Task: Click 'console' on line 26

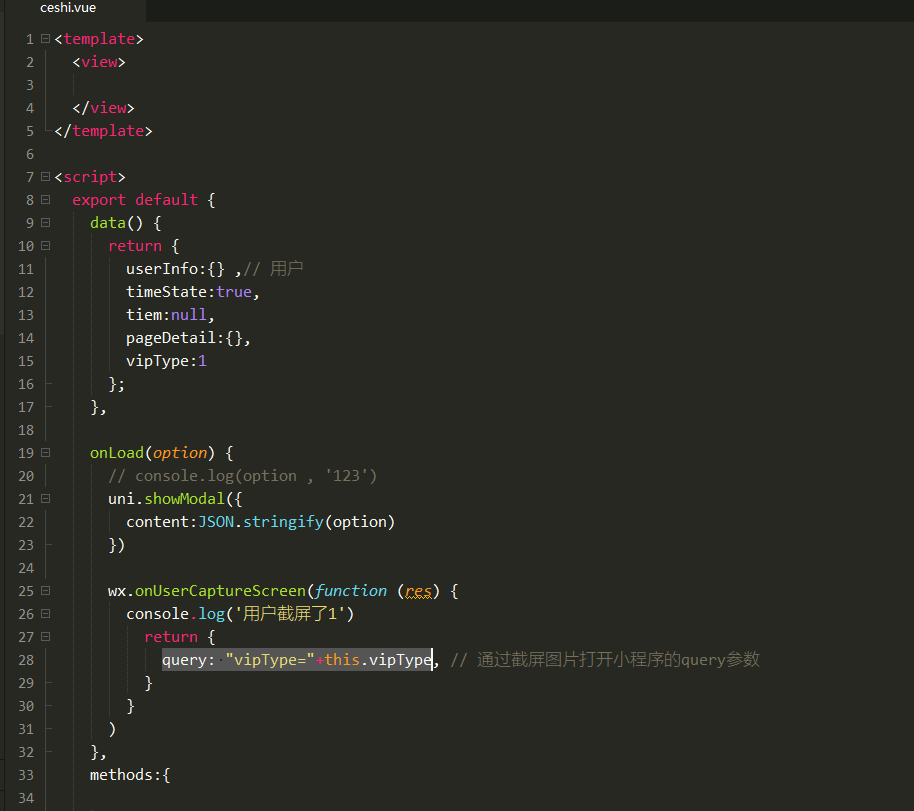Action: (x=157, y=614)
